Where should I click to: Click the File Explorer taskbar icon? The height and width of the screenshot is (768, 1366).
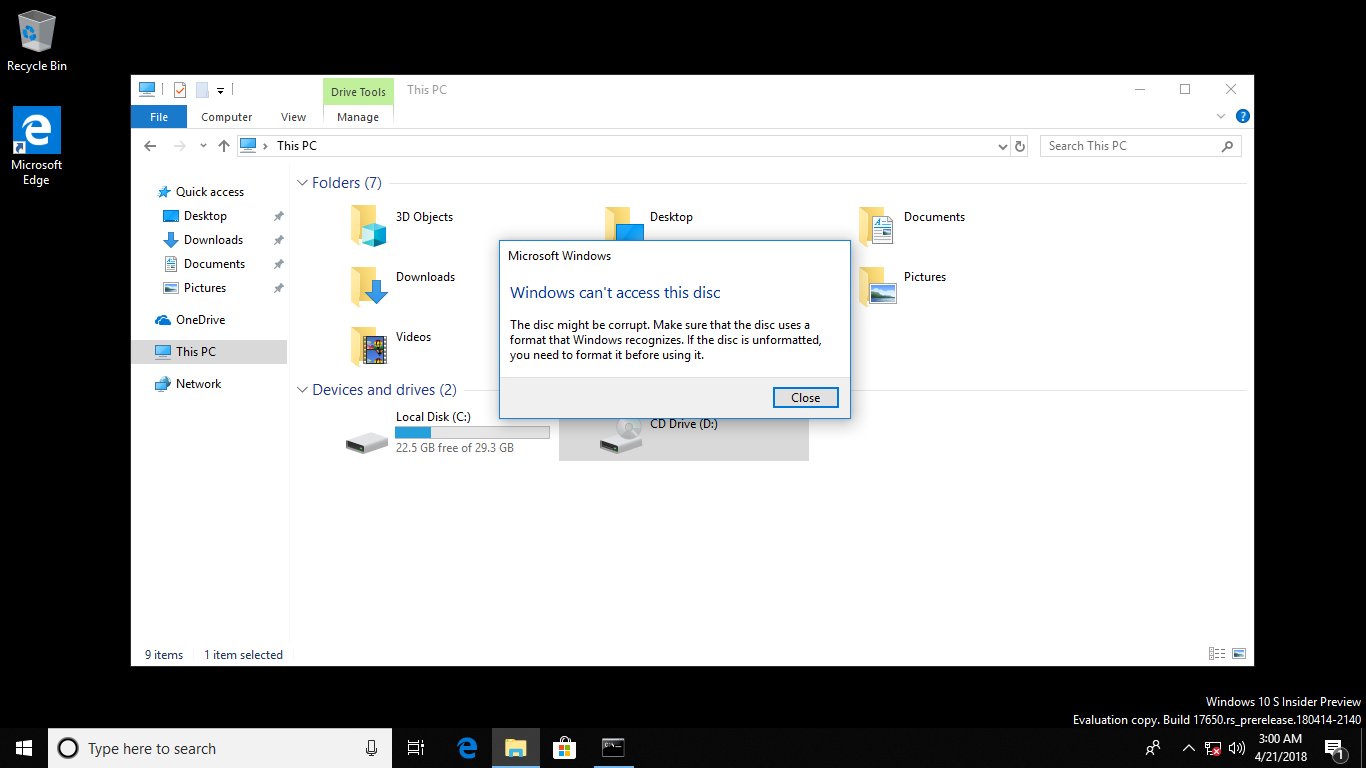click(515, 748)
